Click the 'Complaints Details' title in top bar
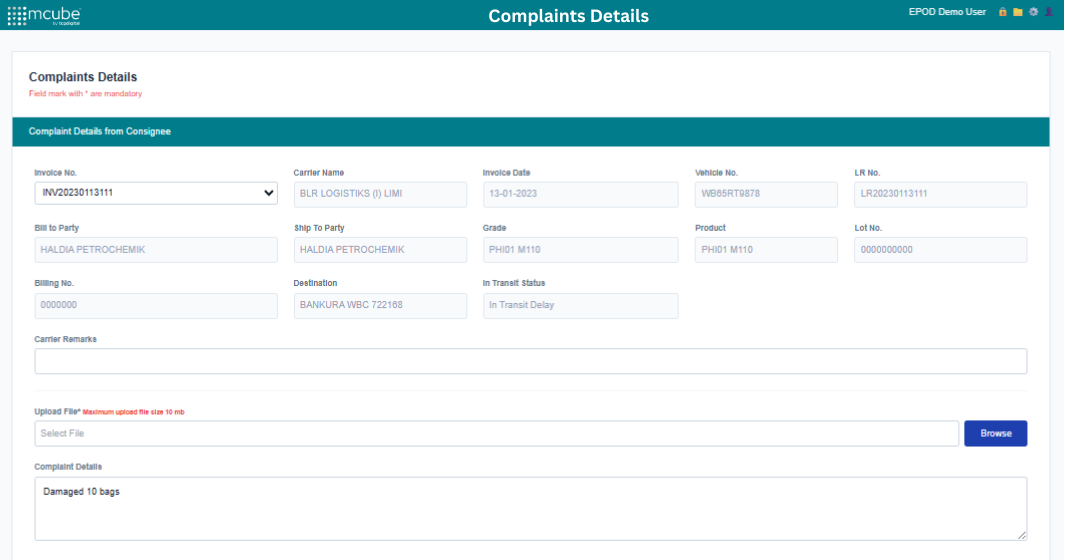Viewport: 1065px width, 560px height. [568, 16]
